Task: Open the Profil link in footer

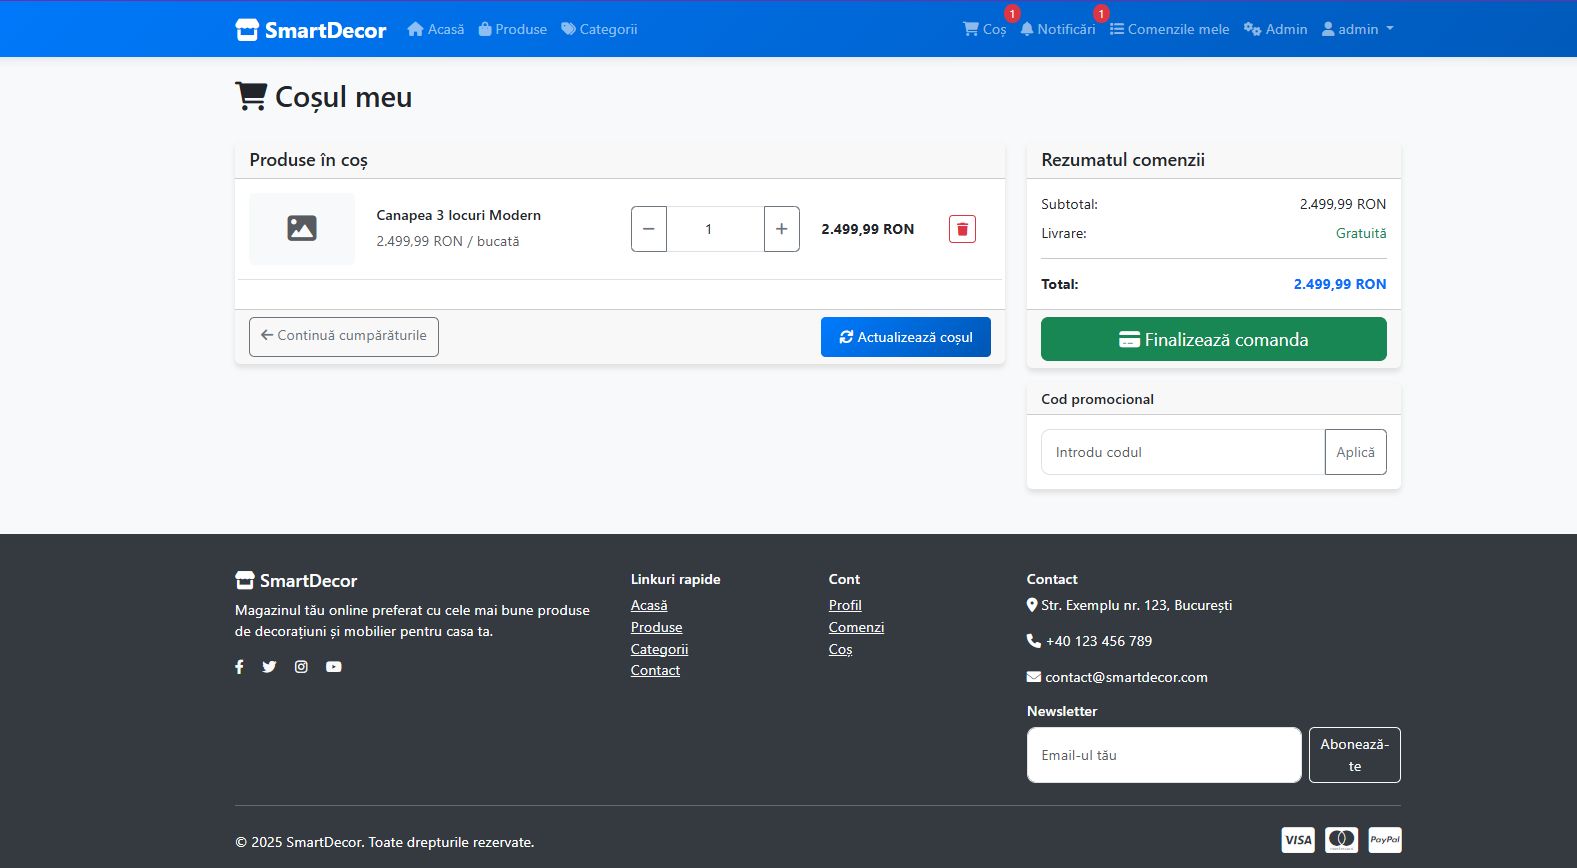Action: 845,605
